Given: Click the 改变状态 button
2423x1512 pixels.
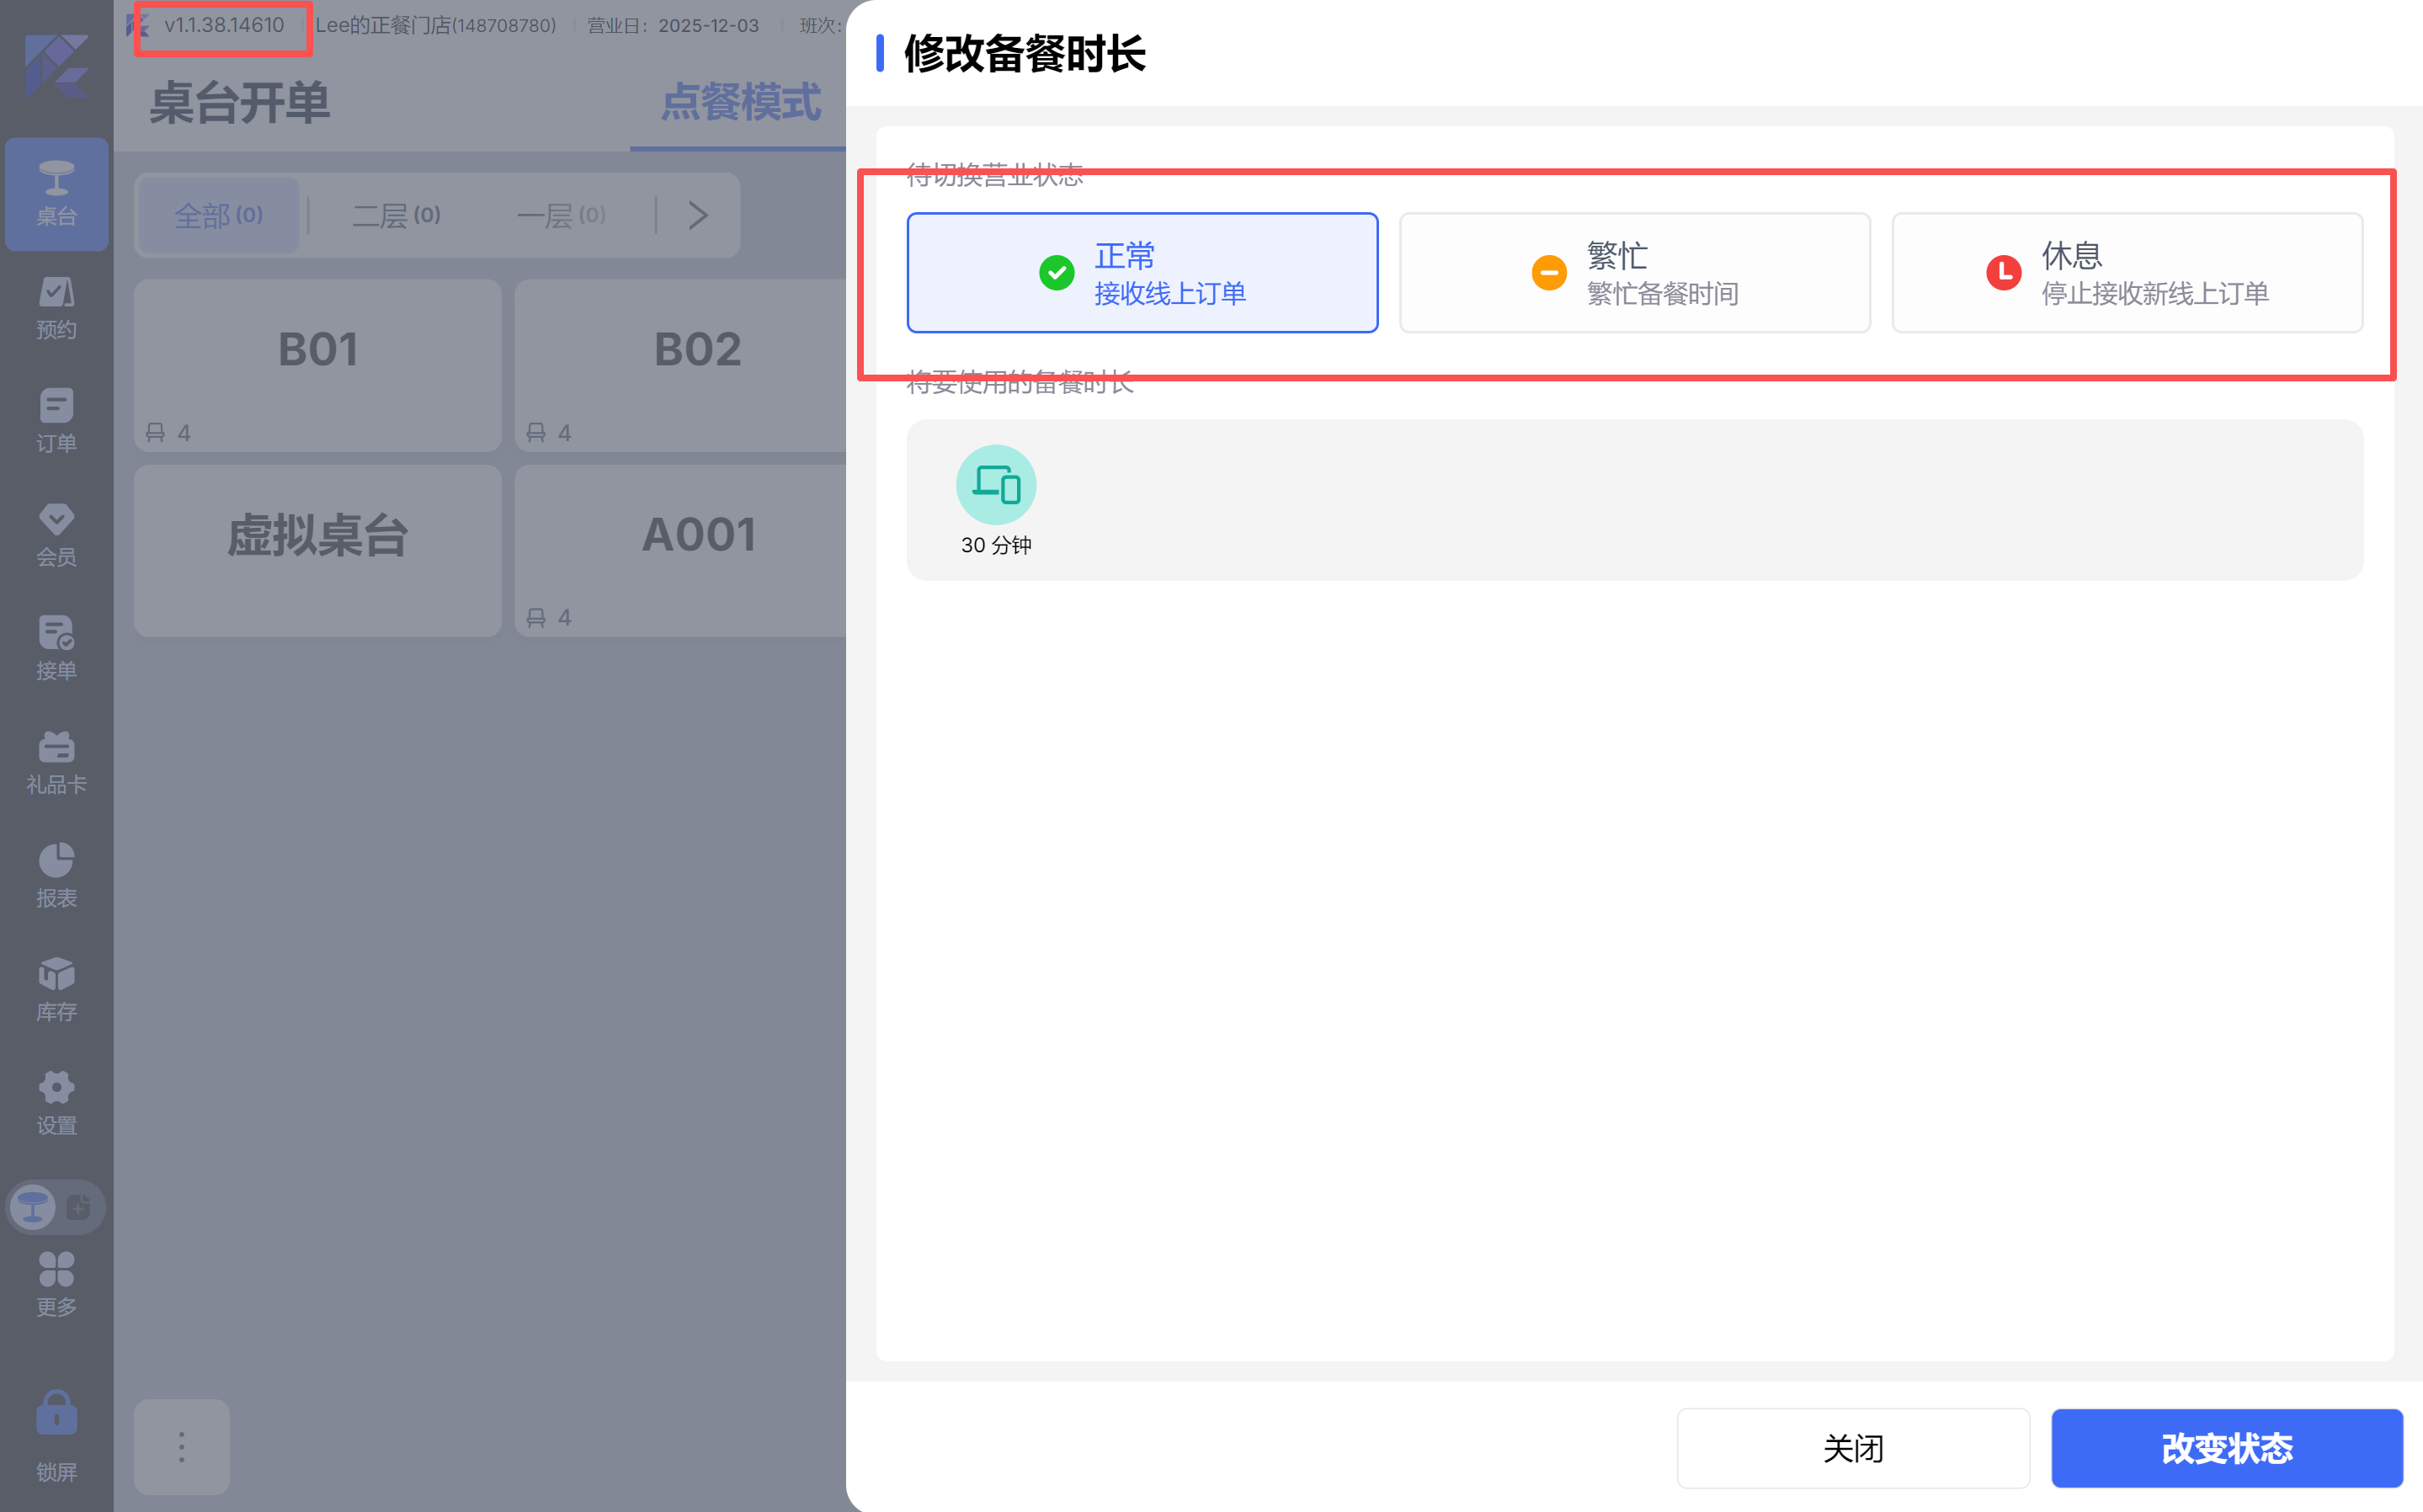Looking at the screenshot, I should 2226,1447.
